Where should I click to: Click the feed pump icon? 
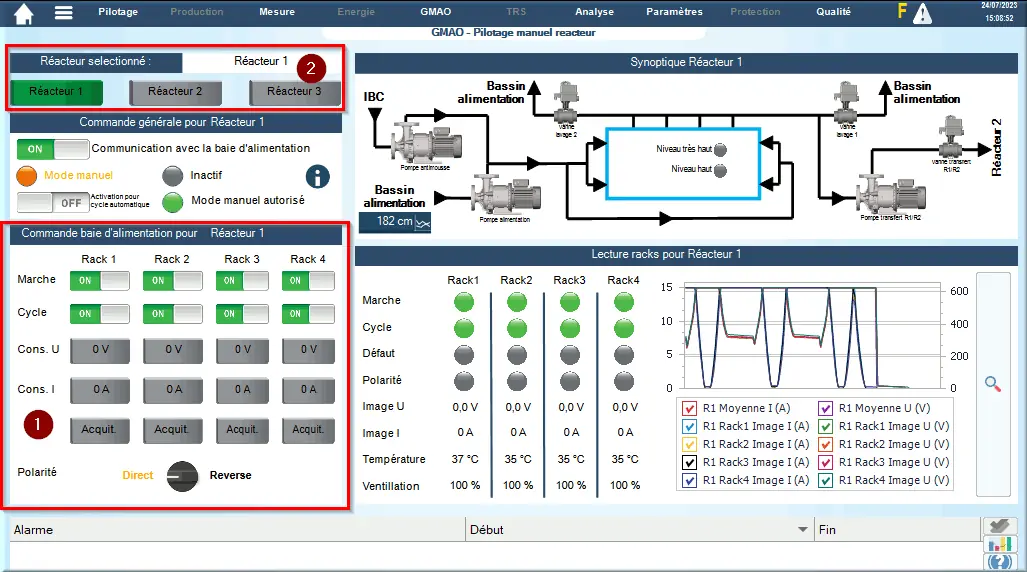[506, 195]
